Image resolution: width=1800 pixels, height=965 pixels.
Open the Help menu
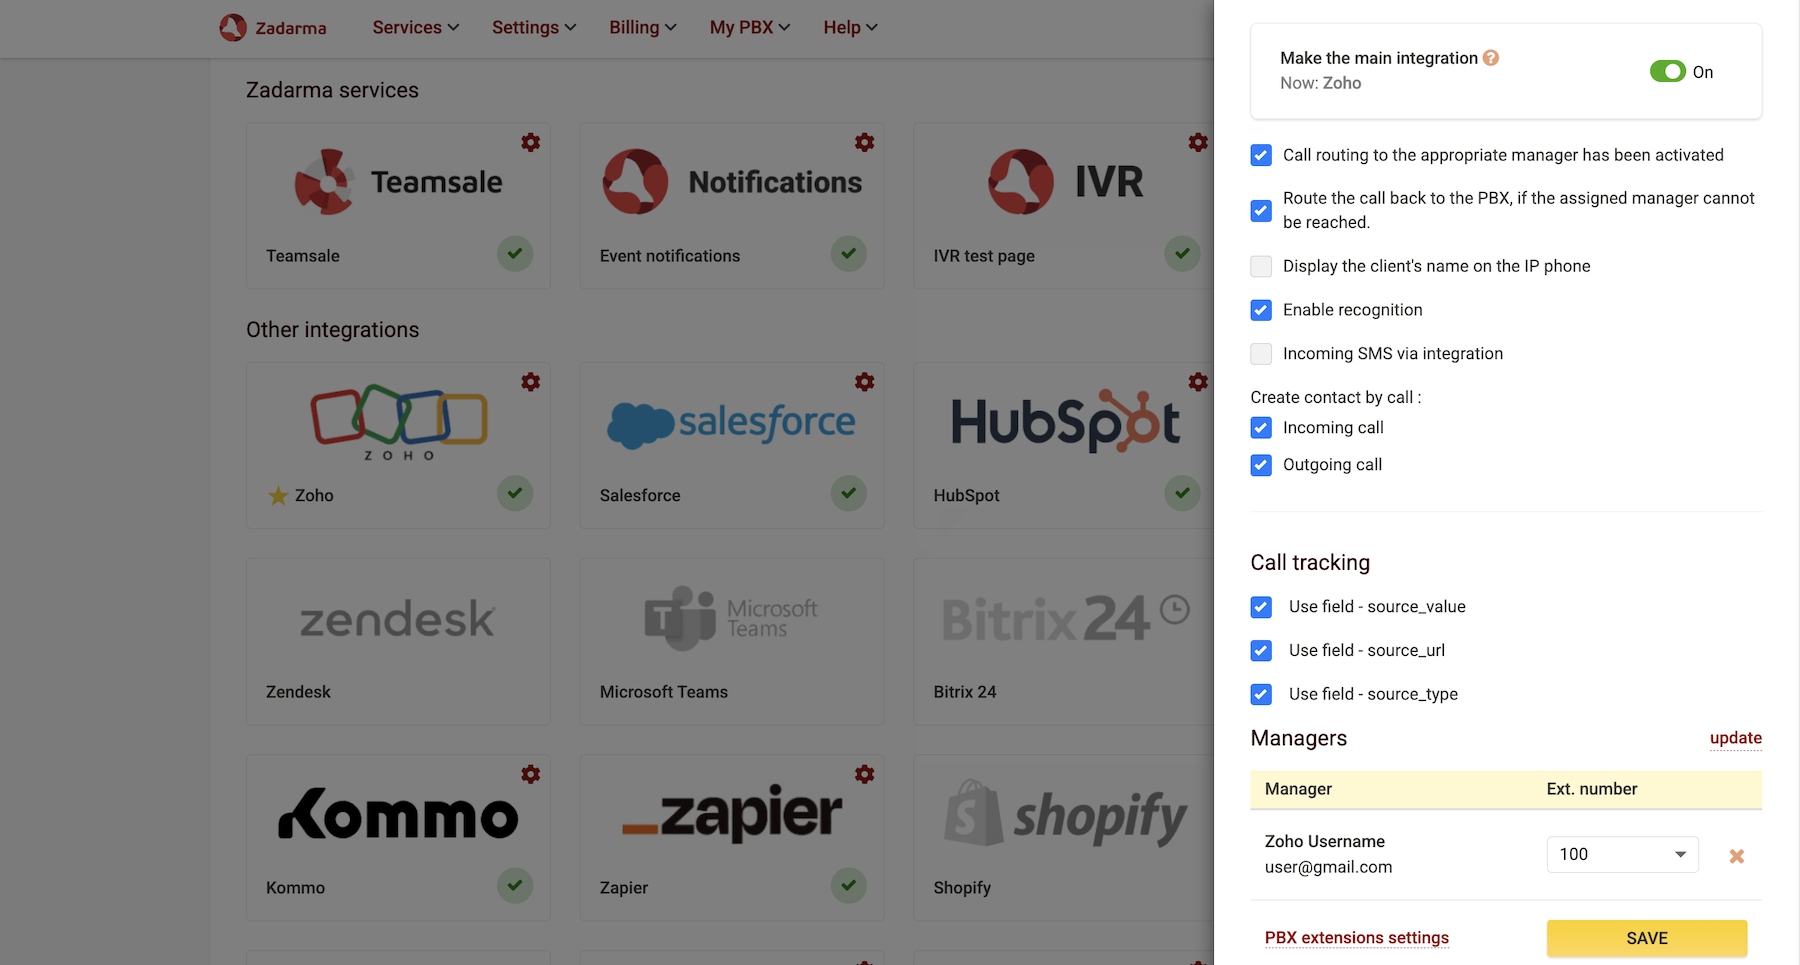(850, 27)
